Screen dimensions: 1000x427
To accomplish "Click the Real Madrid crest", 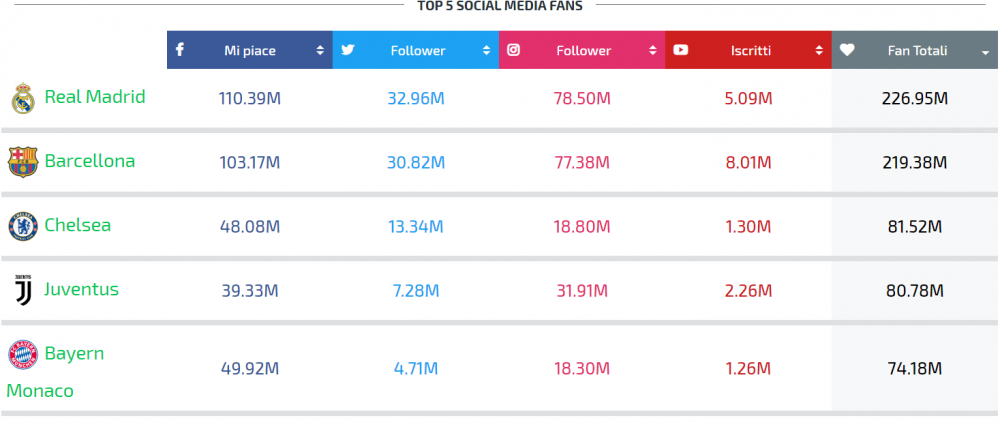I will point(23,98).
